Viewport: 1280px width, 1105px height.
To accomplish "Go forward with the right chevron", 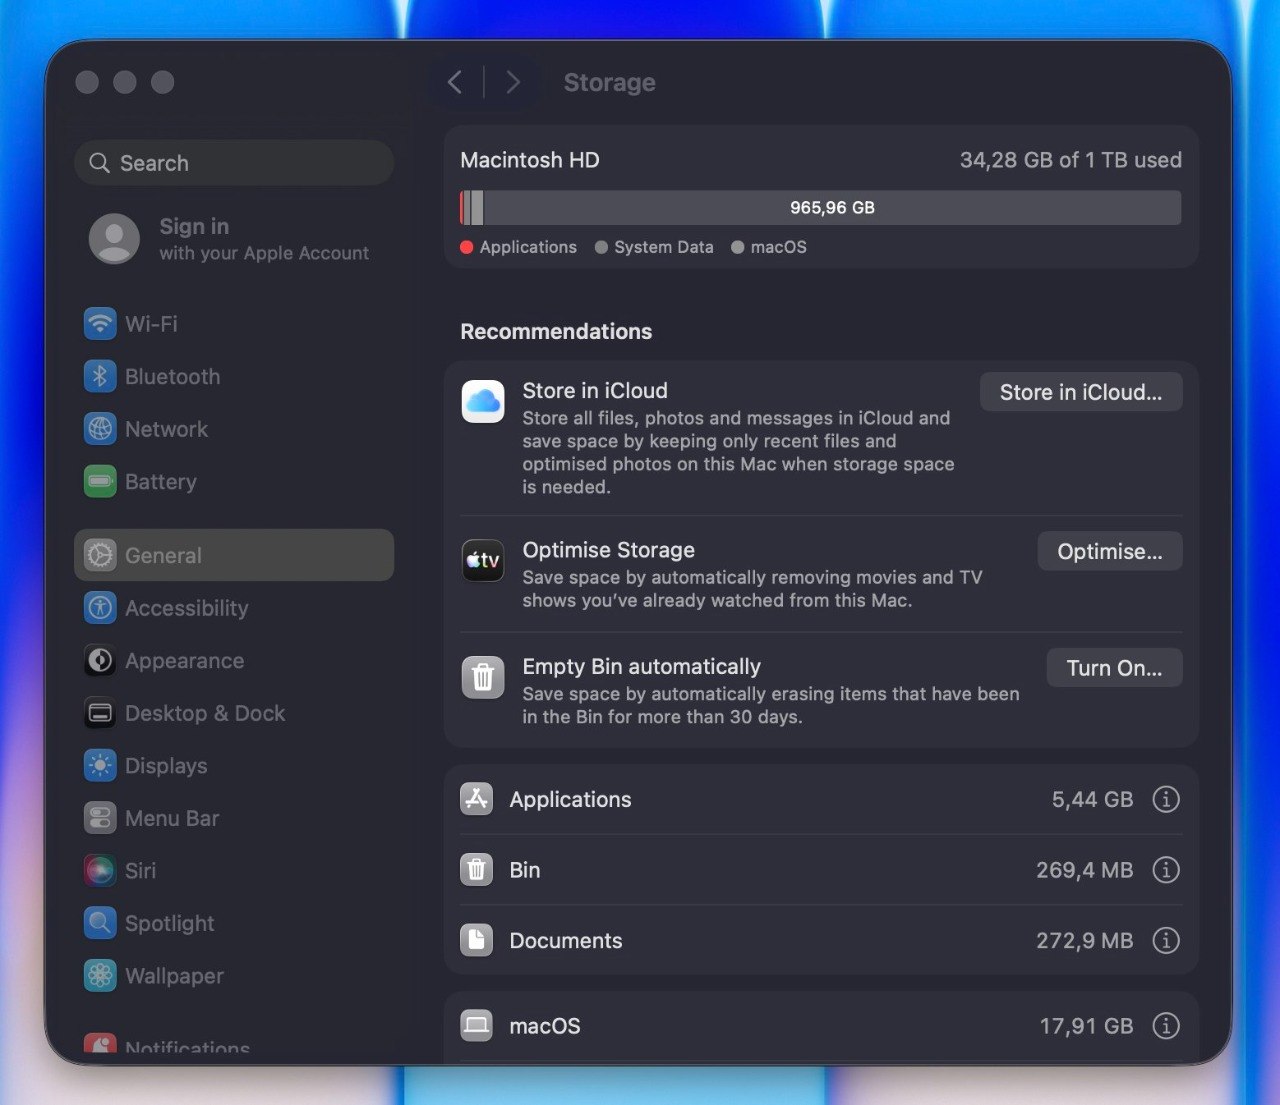I will (x=513, y=82).
